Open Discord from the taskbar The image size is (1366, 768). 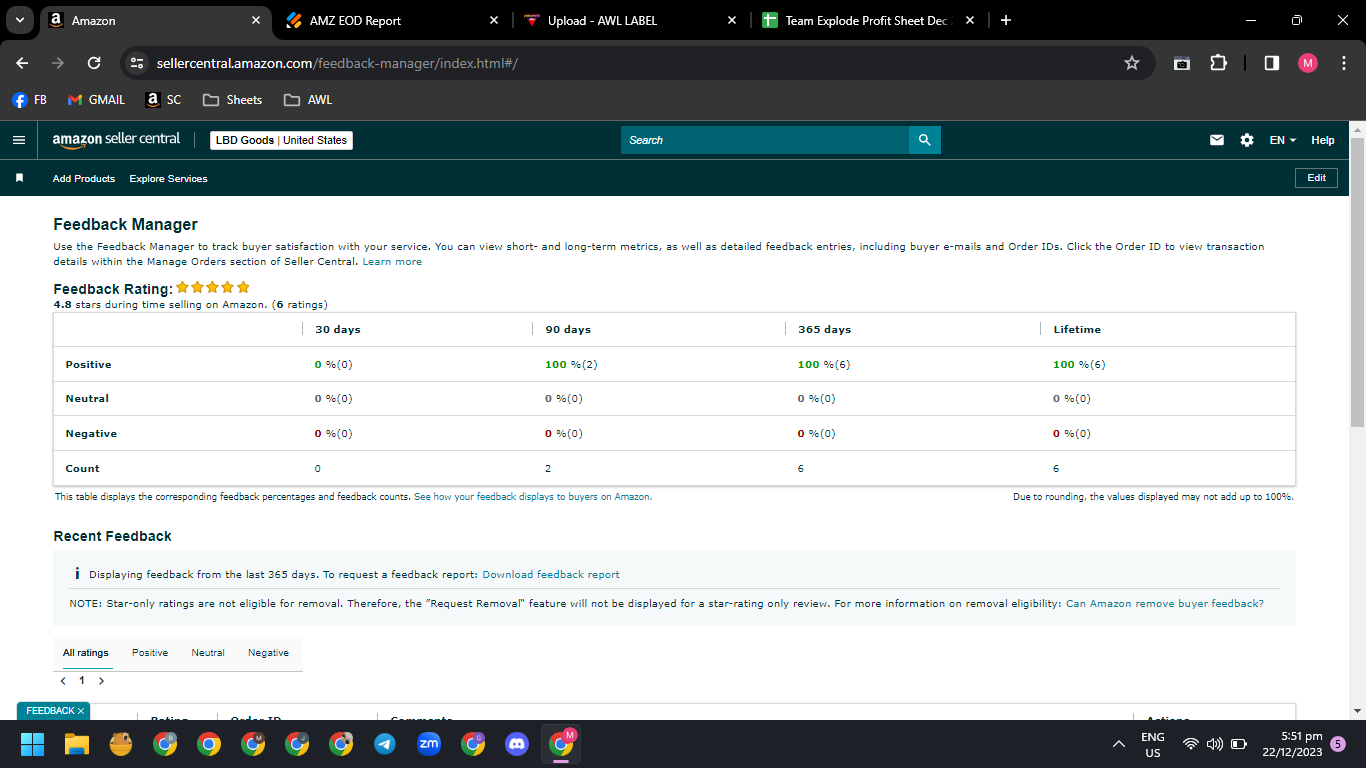tap(517, 744)
